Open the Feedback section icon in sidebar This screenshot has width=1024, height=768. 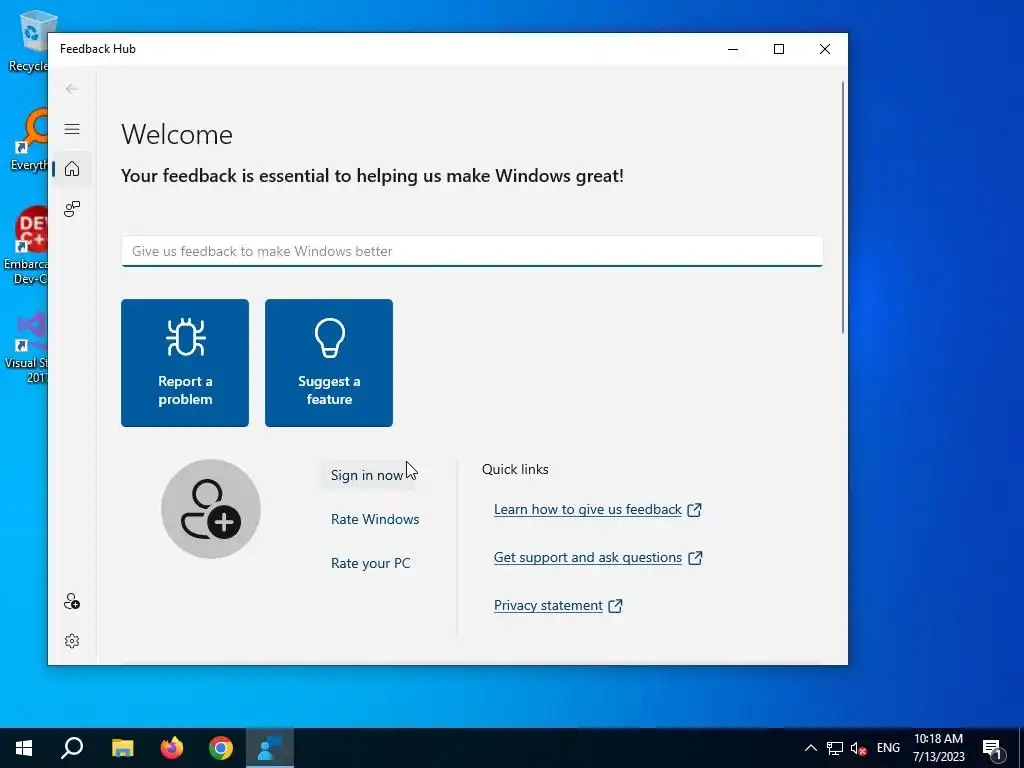click(x=72, y=209)
